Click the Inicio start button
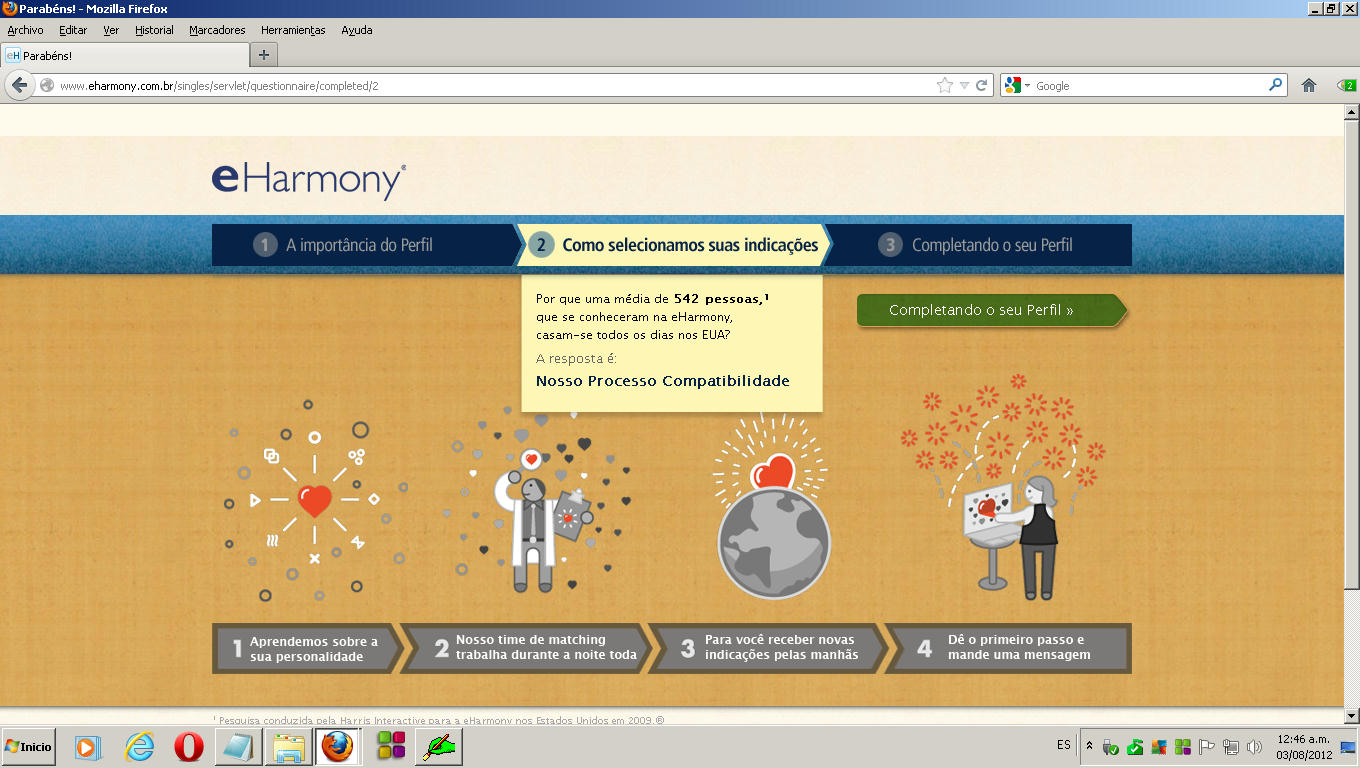This screenshot has width=1360, height=768. point(28,747)
